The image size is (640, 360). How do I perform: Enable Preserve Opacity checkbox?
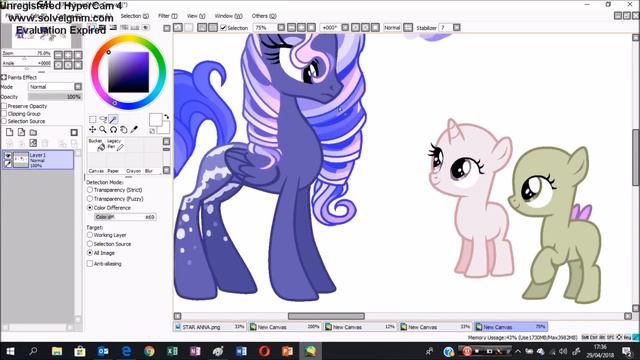click(x=4, y=106)
